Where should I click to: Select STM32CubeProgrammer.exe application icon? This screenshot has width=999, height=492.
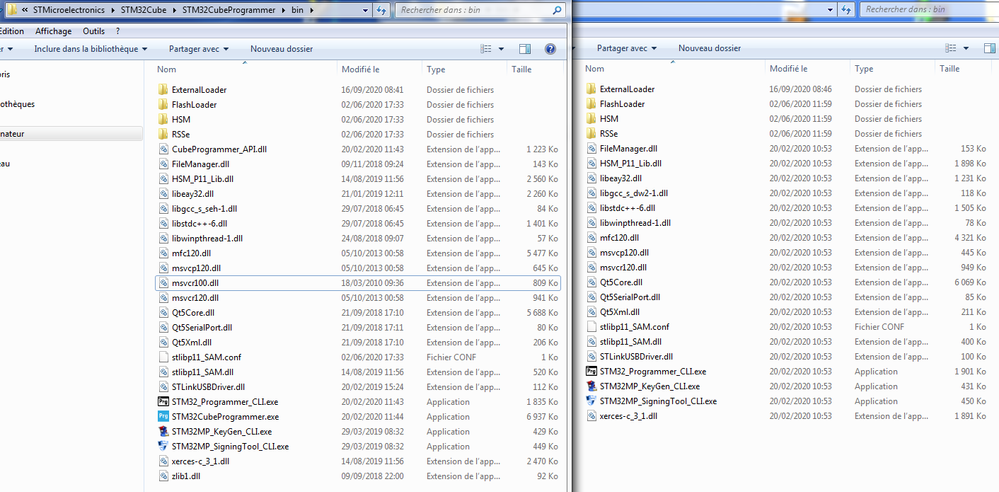pyautogui.click(x=162, y=417)
